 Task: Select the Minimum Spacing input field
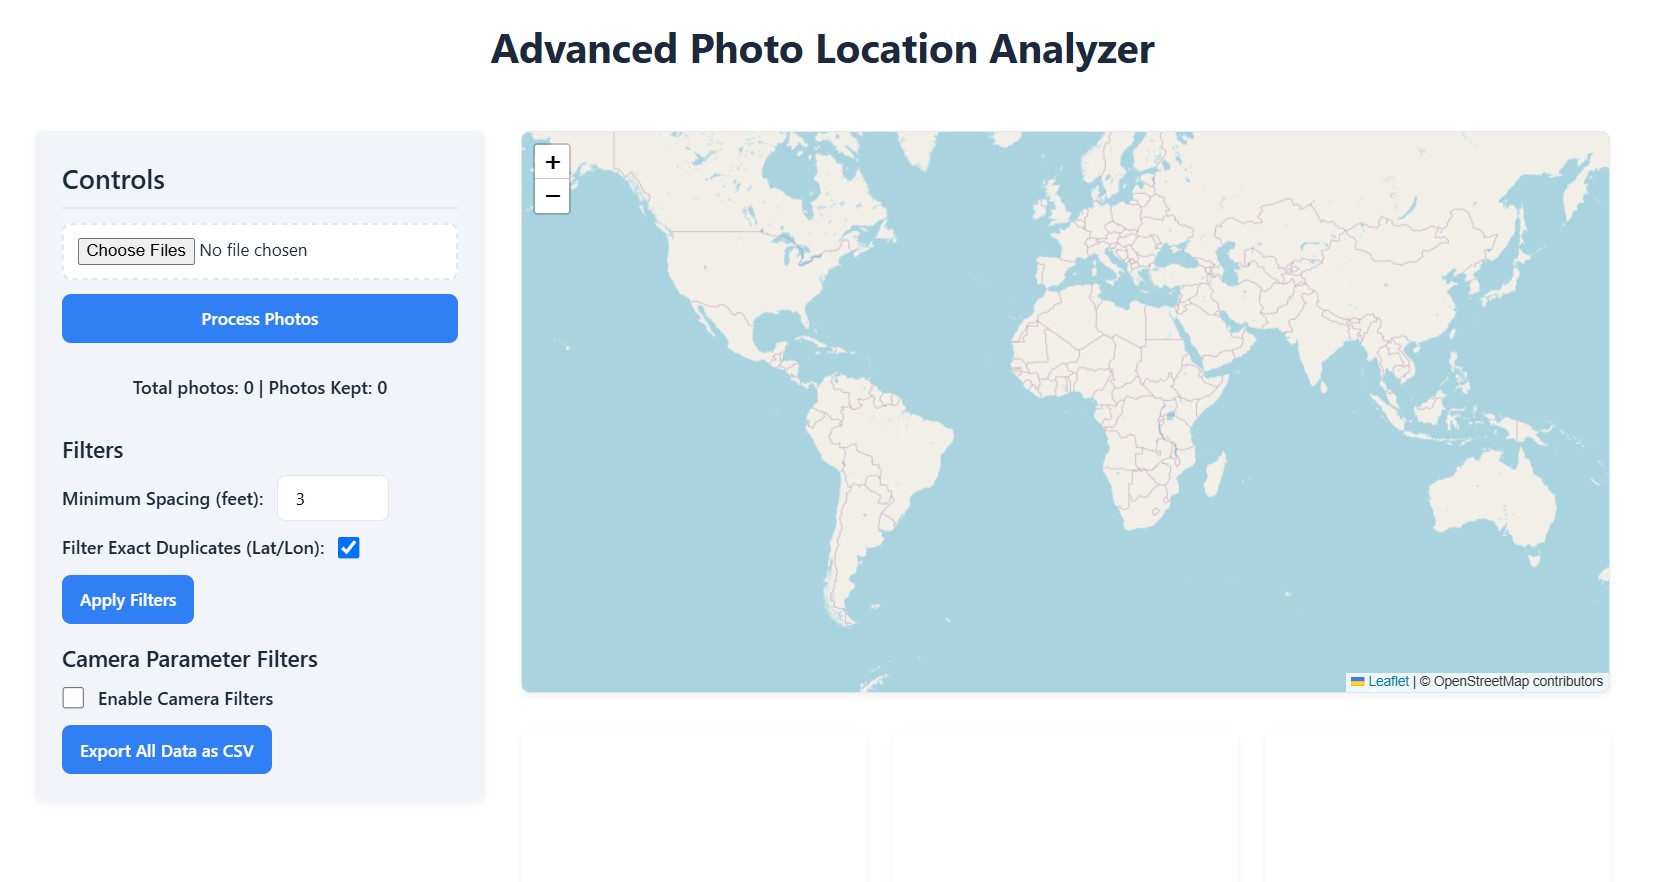point(332,497)
